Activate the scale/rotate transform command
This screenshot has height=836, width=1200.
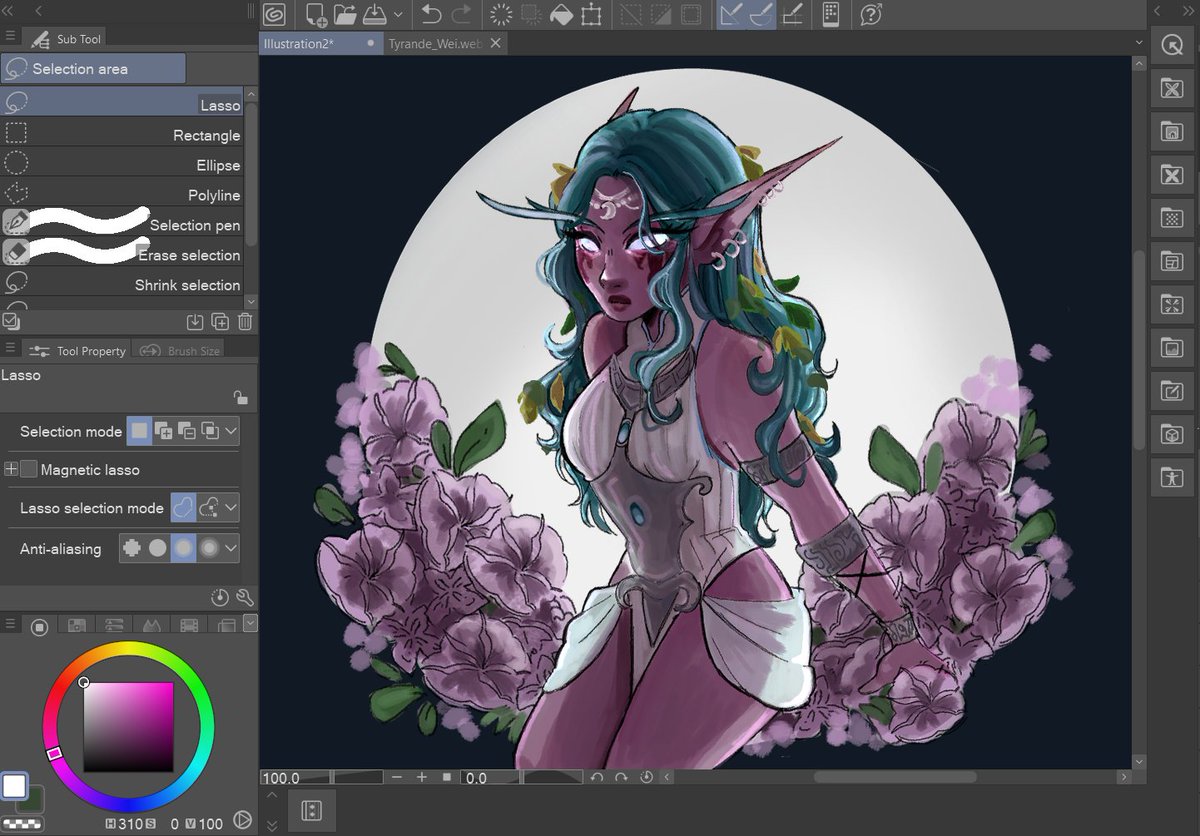coord(591,15)
